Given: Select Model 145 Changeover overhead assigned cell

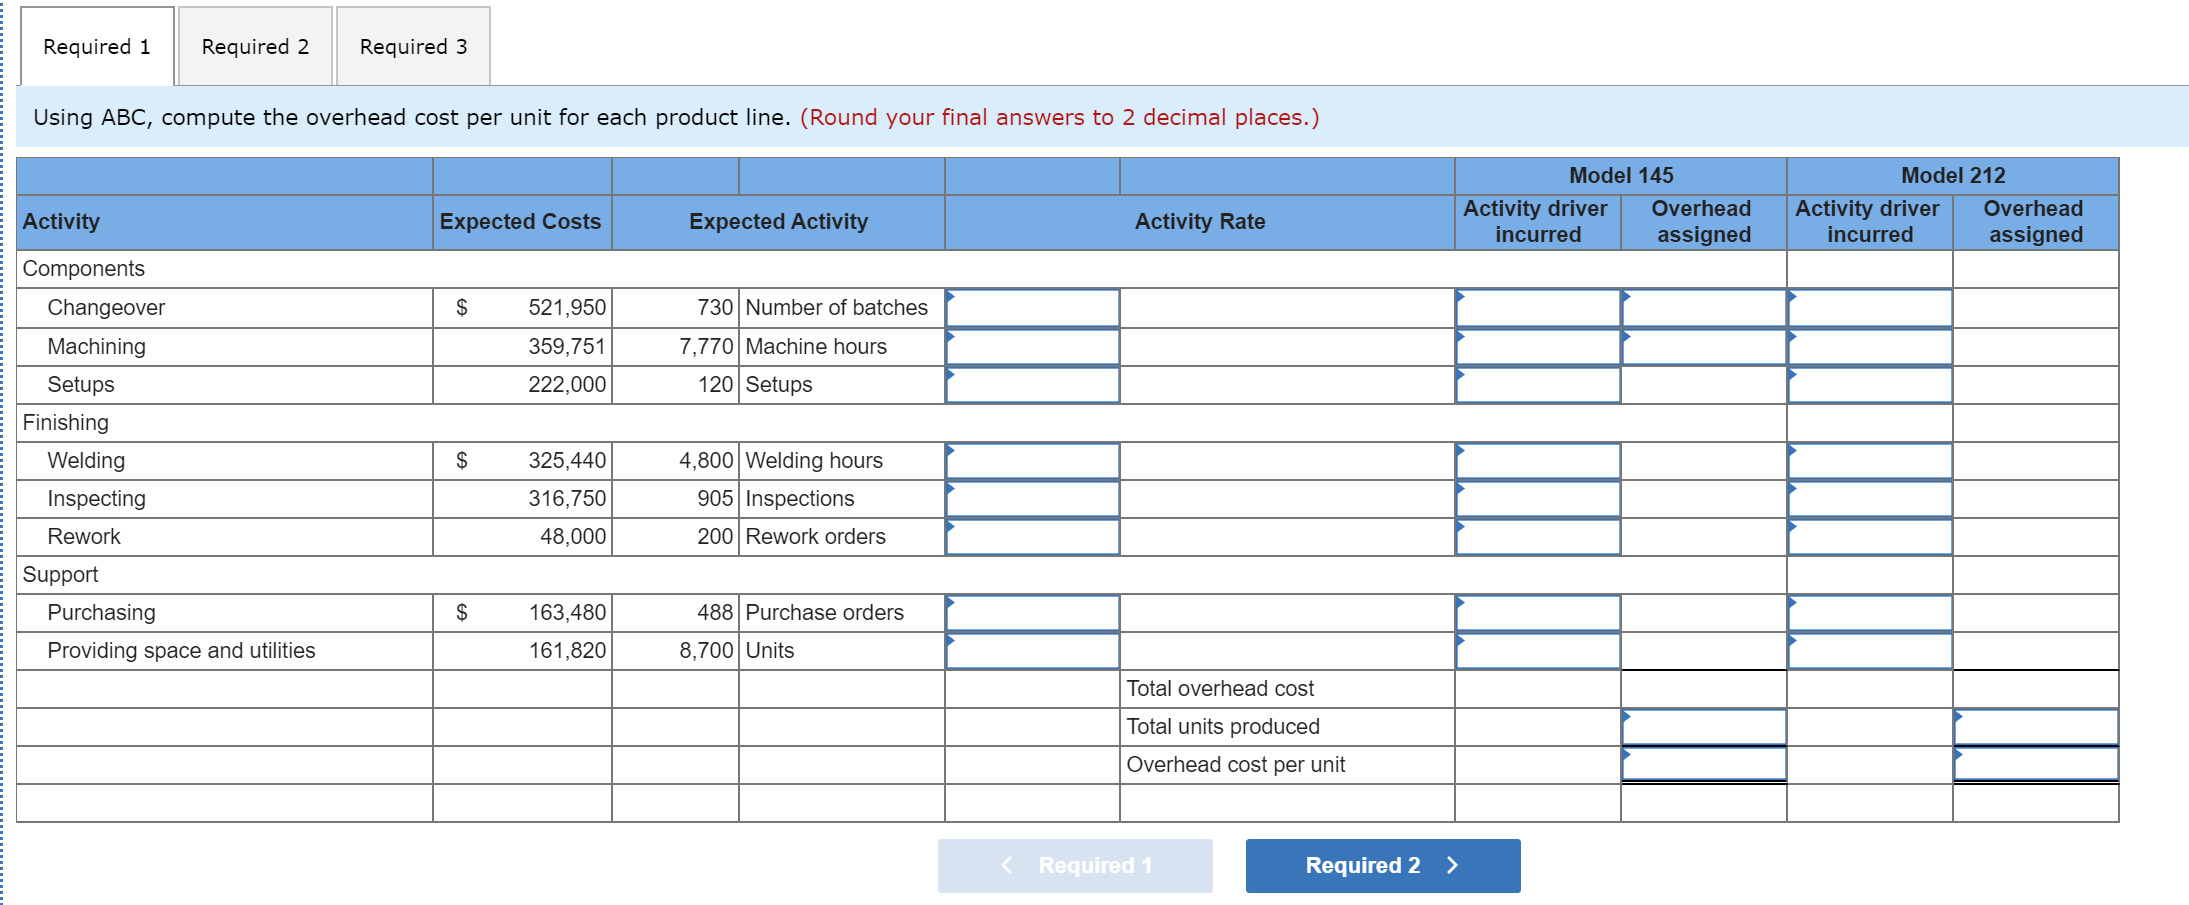Looking at the screenshot, I should click(1703, 307).
